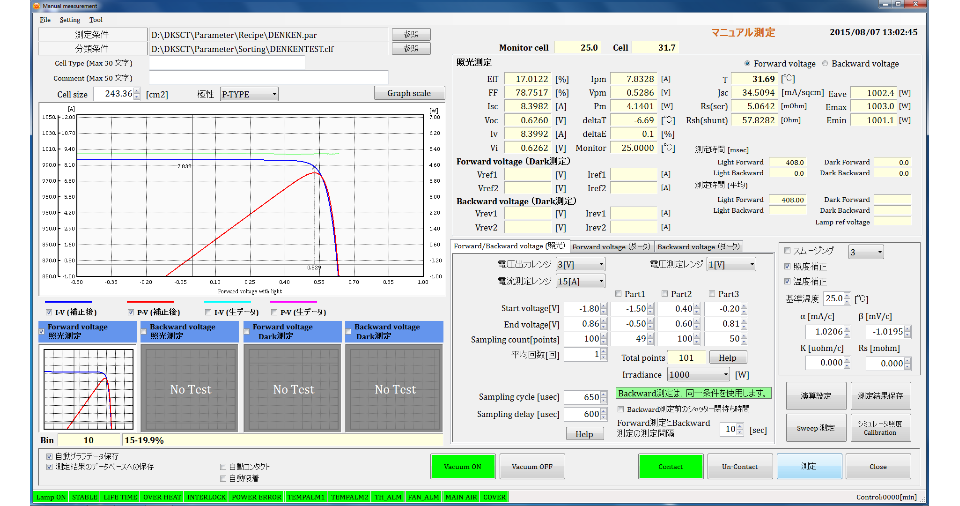960x506 pixels.
Task: Switch to Forward voltage (ダーク) tab
Action: (611, 246)
